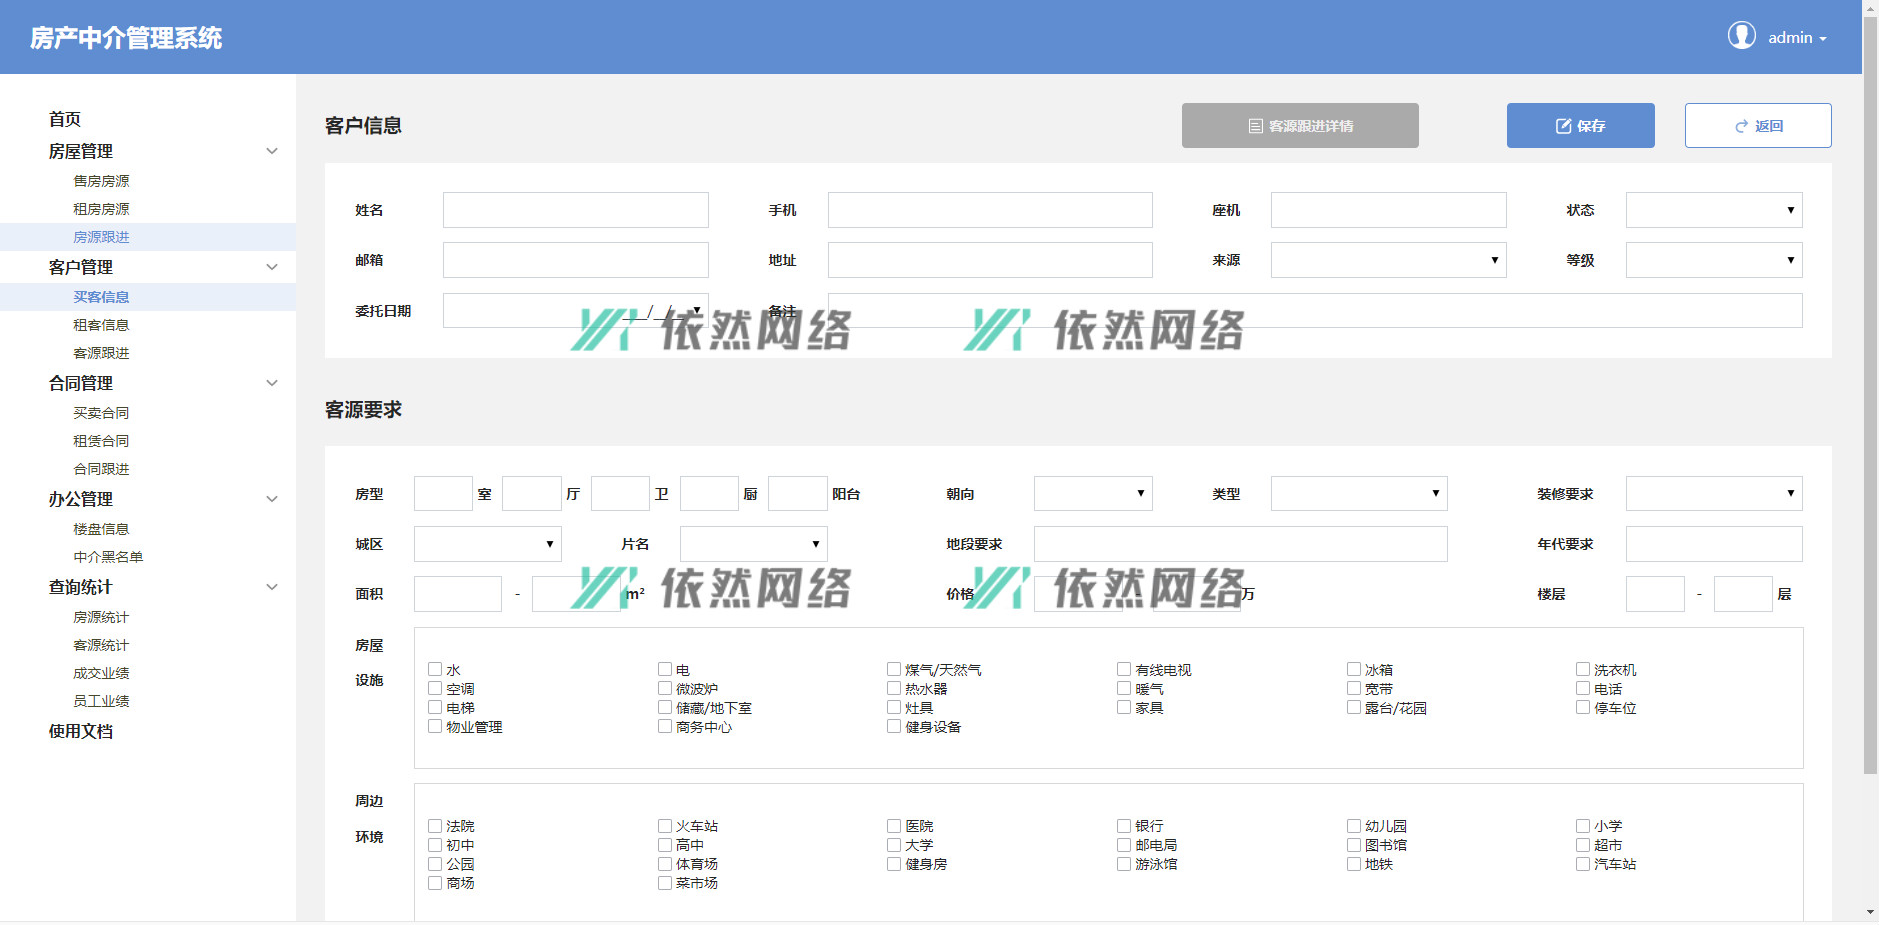Open the admin account dropdown menu
1879x925 pixels.
1796,38
